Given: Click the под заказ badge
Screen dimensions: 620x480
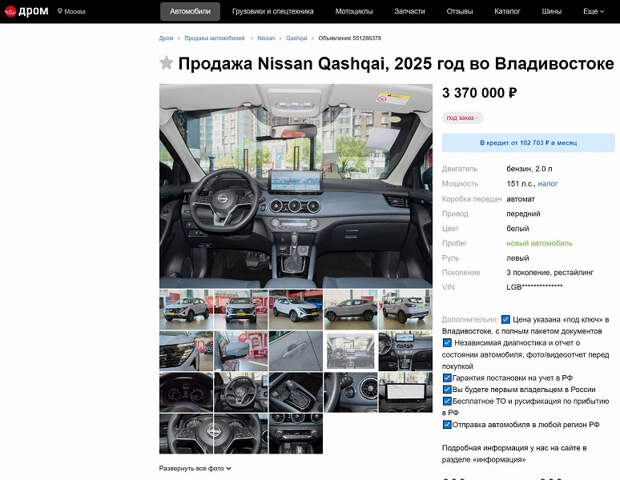Looking at the screenshot, I should pos(462,118).
